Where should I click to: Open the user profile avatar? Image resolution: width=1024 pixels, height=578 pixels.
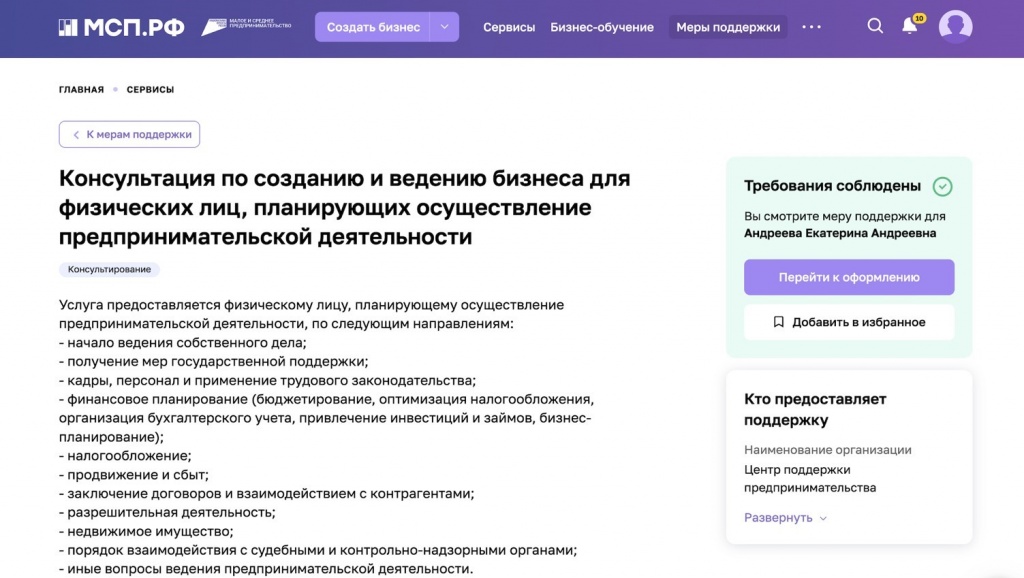point(955,27)
